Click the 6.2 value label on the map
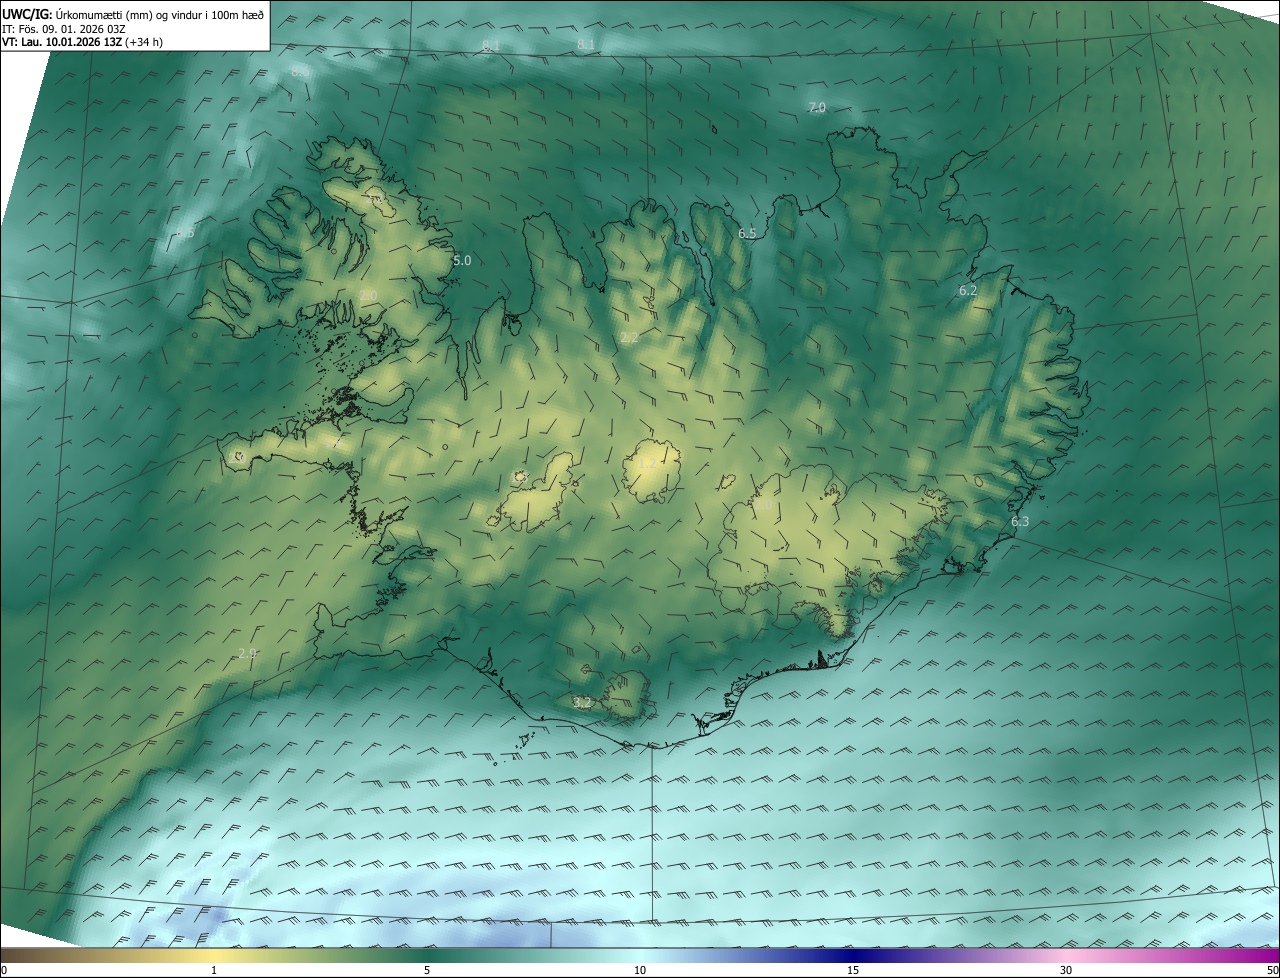1280x978 pixels. pyautogui.click(x=968, y=290)
